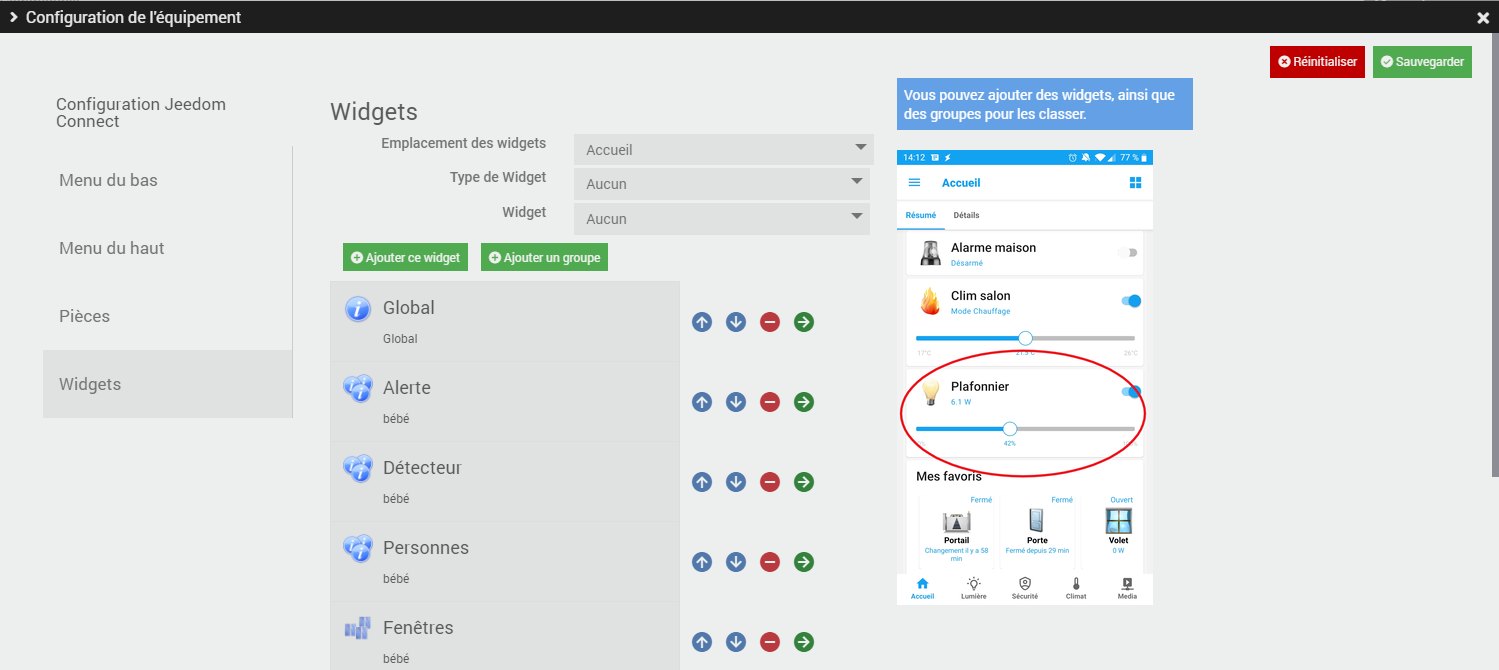
Task: Move the Global widget up
Action: [702, 322]
